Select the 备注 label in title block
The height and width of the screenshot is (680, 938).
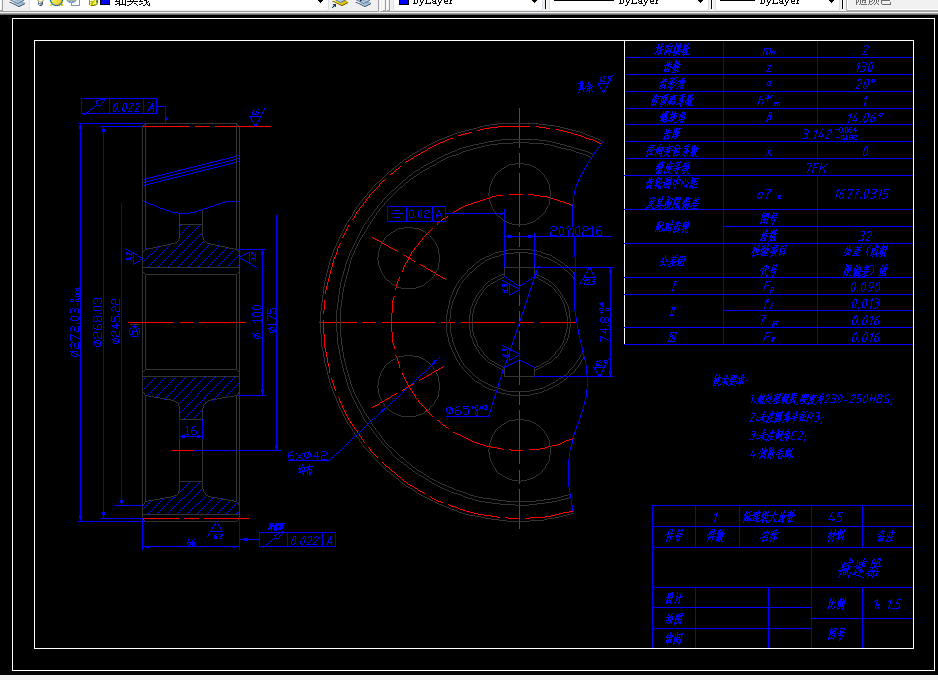(885, 536)
